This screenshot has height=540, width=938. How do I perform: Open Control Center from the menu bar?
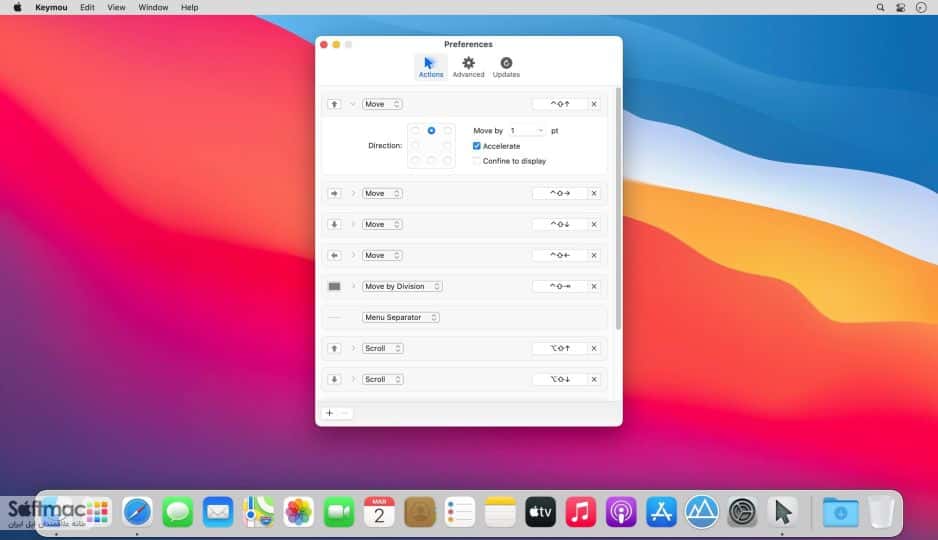(x=900, y=8)
